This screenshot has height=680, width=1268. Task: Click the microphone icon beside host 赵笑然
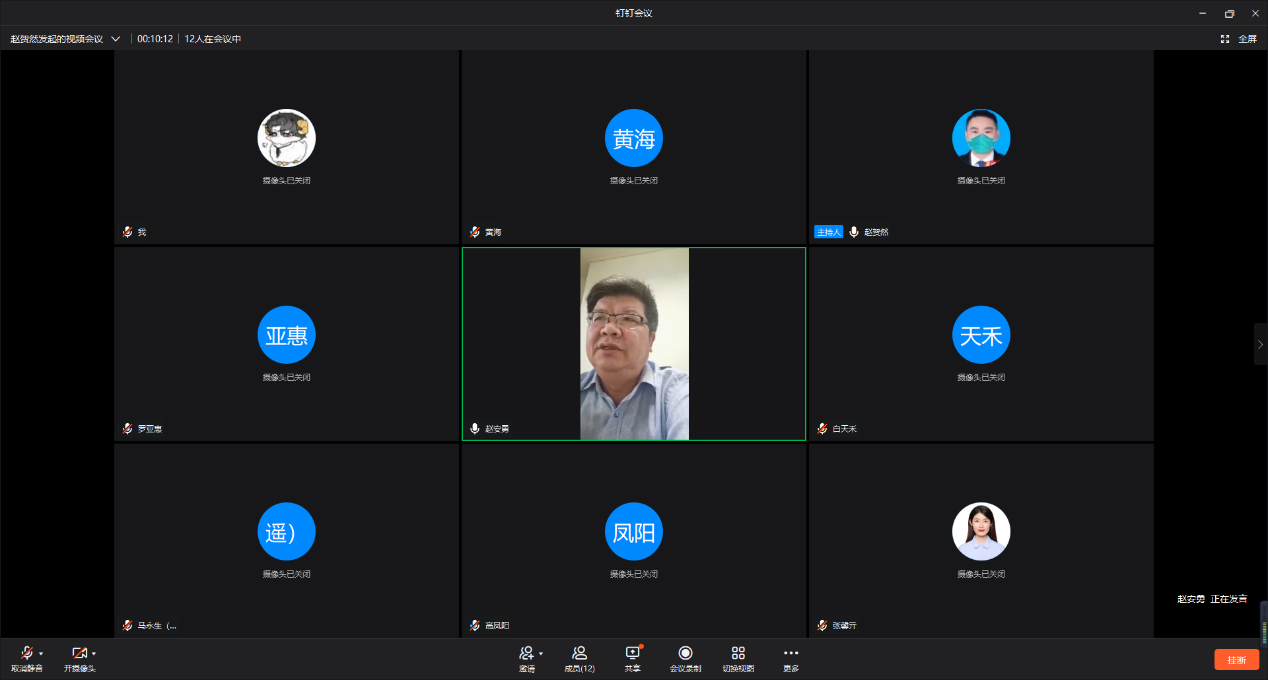point(854,231)
